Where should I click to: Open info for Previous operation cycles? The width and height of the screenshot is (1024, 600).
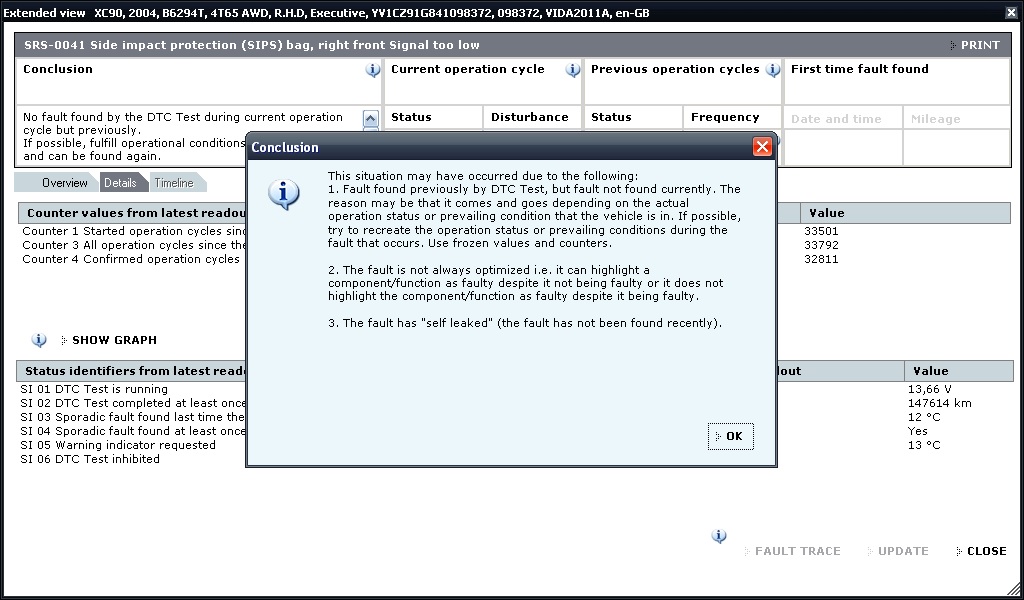772,70
